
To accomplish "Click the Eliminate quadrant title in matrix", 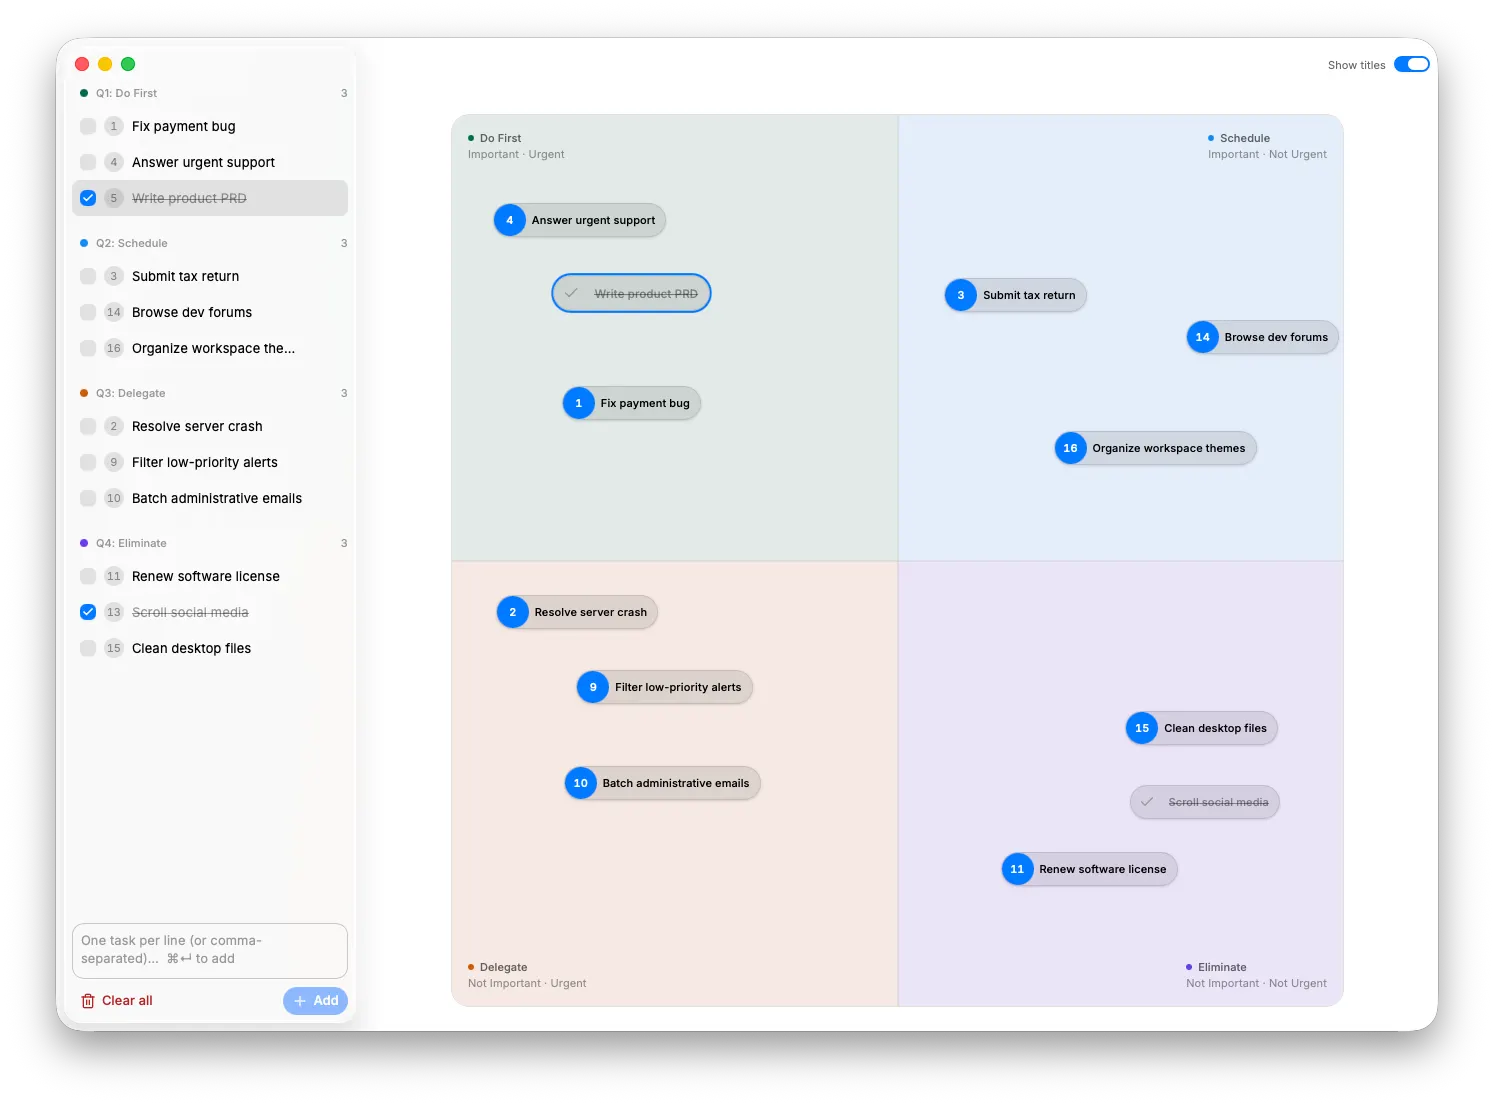I will point(1222,967).
